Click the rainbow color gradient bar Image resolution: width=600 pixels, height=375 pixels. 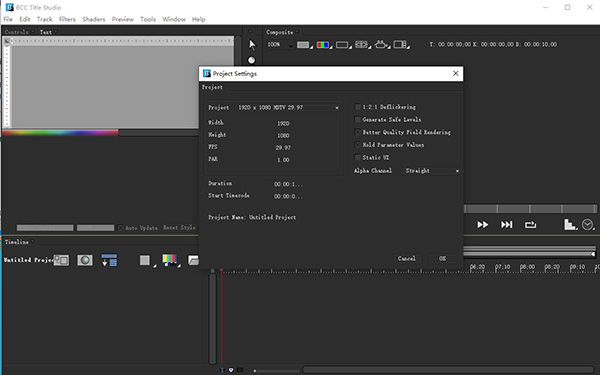pos(60,133)
